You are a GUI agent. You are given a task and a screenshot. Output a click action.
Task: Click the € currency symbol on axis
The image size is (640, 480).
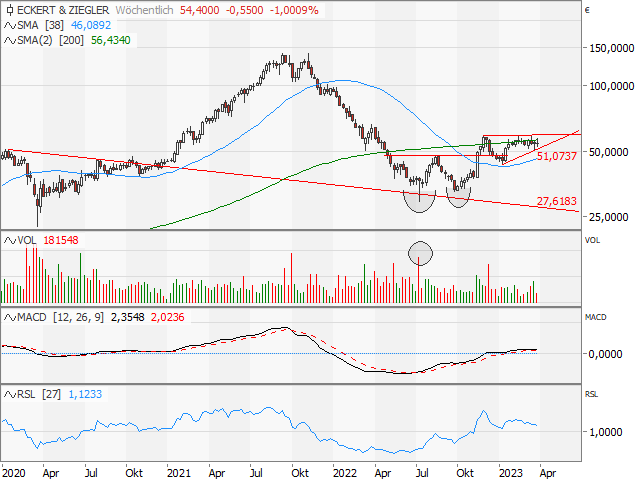point(587,11)
